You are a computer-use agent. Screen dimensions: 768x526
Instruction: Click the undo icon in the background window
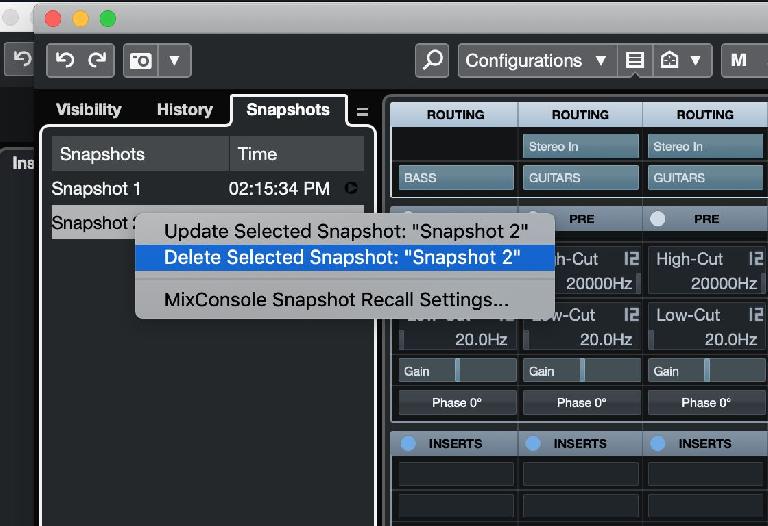[x=22, y=59]
